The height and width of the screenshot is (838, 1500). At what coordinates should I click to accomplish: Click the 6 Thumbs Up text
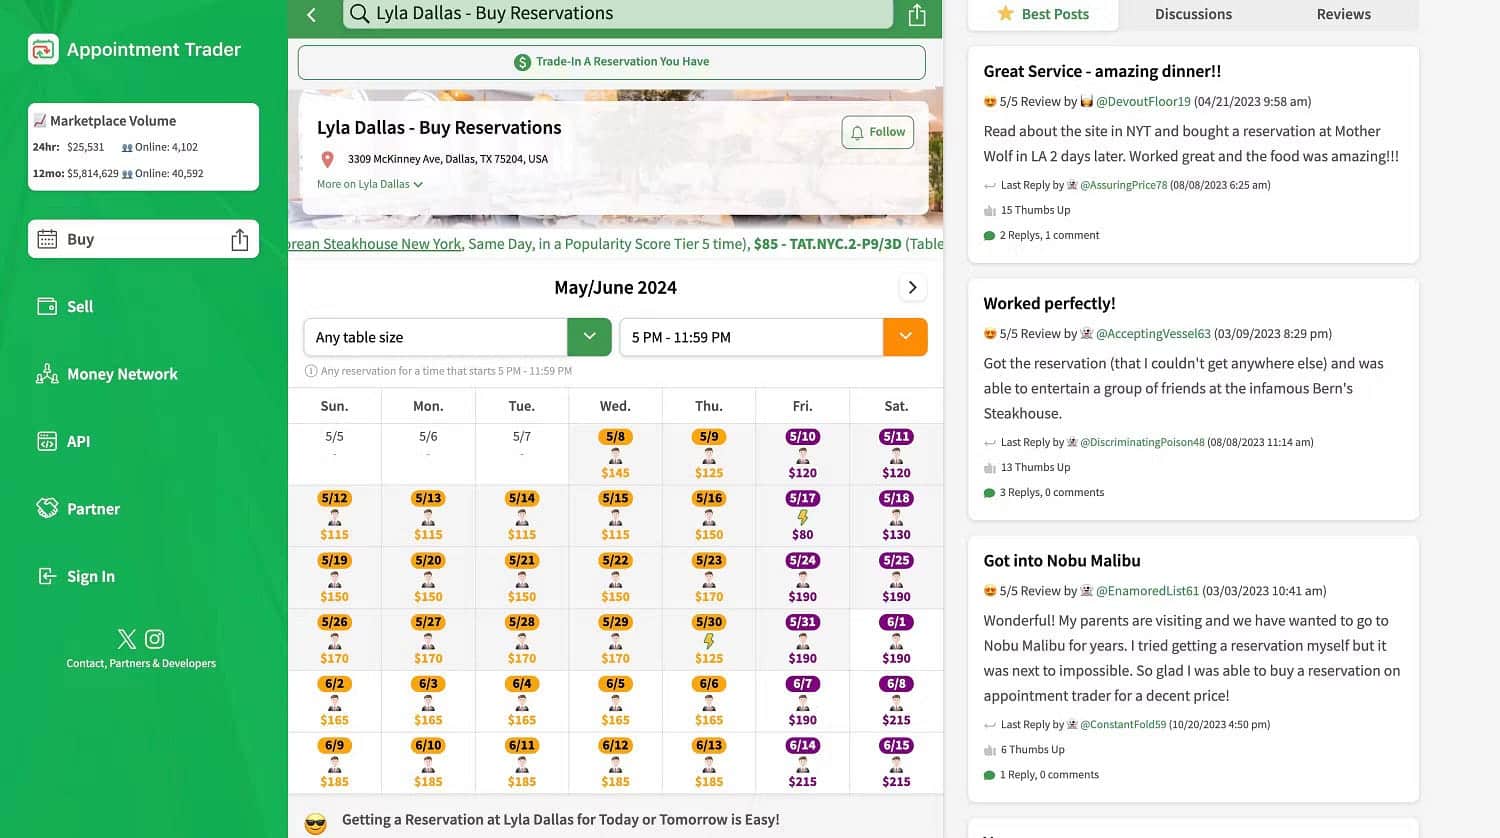tap(1033, 750)
